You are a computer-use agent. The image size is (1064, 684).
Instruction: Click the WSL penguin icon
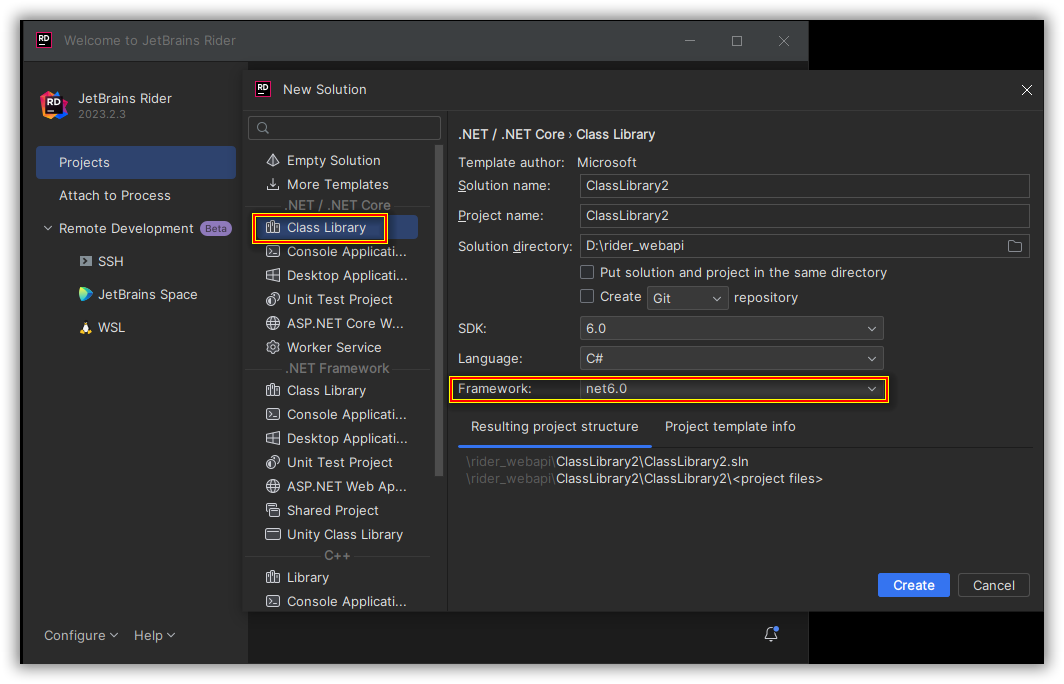pyautogui.click(x=86, y=327)
